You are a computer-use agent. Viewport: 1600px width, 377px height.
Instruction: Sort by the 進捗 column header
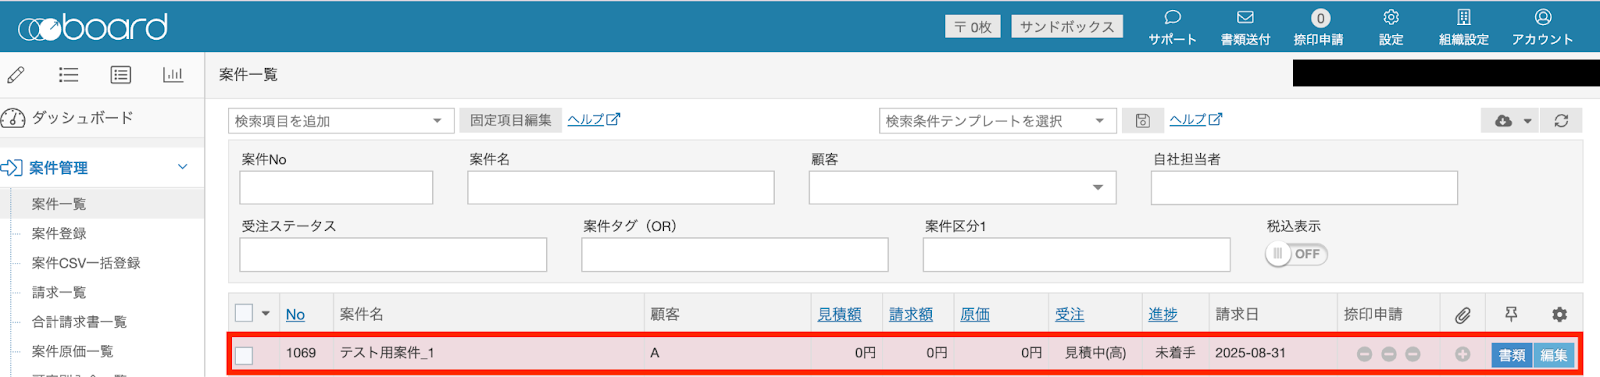point(1163,314)
